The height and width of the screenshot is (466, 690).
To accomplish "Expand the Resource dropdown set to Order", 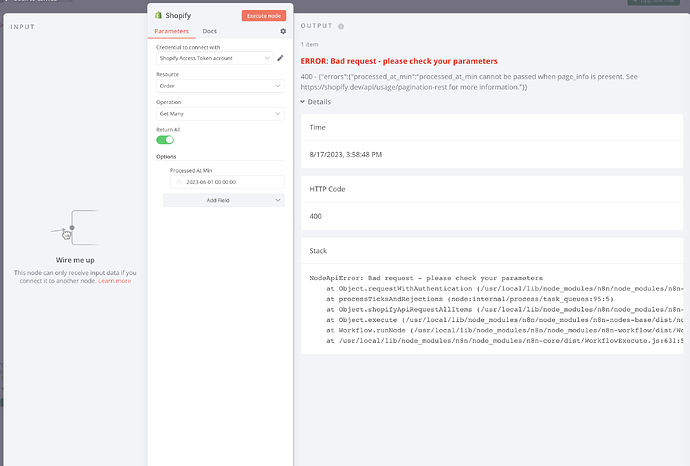I will point(220,86).
